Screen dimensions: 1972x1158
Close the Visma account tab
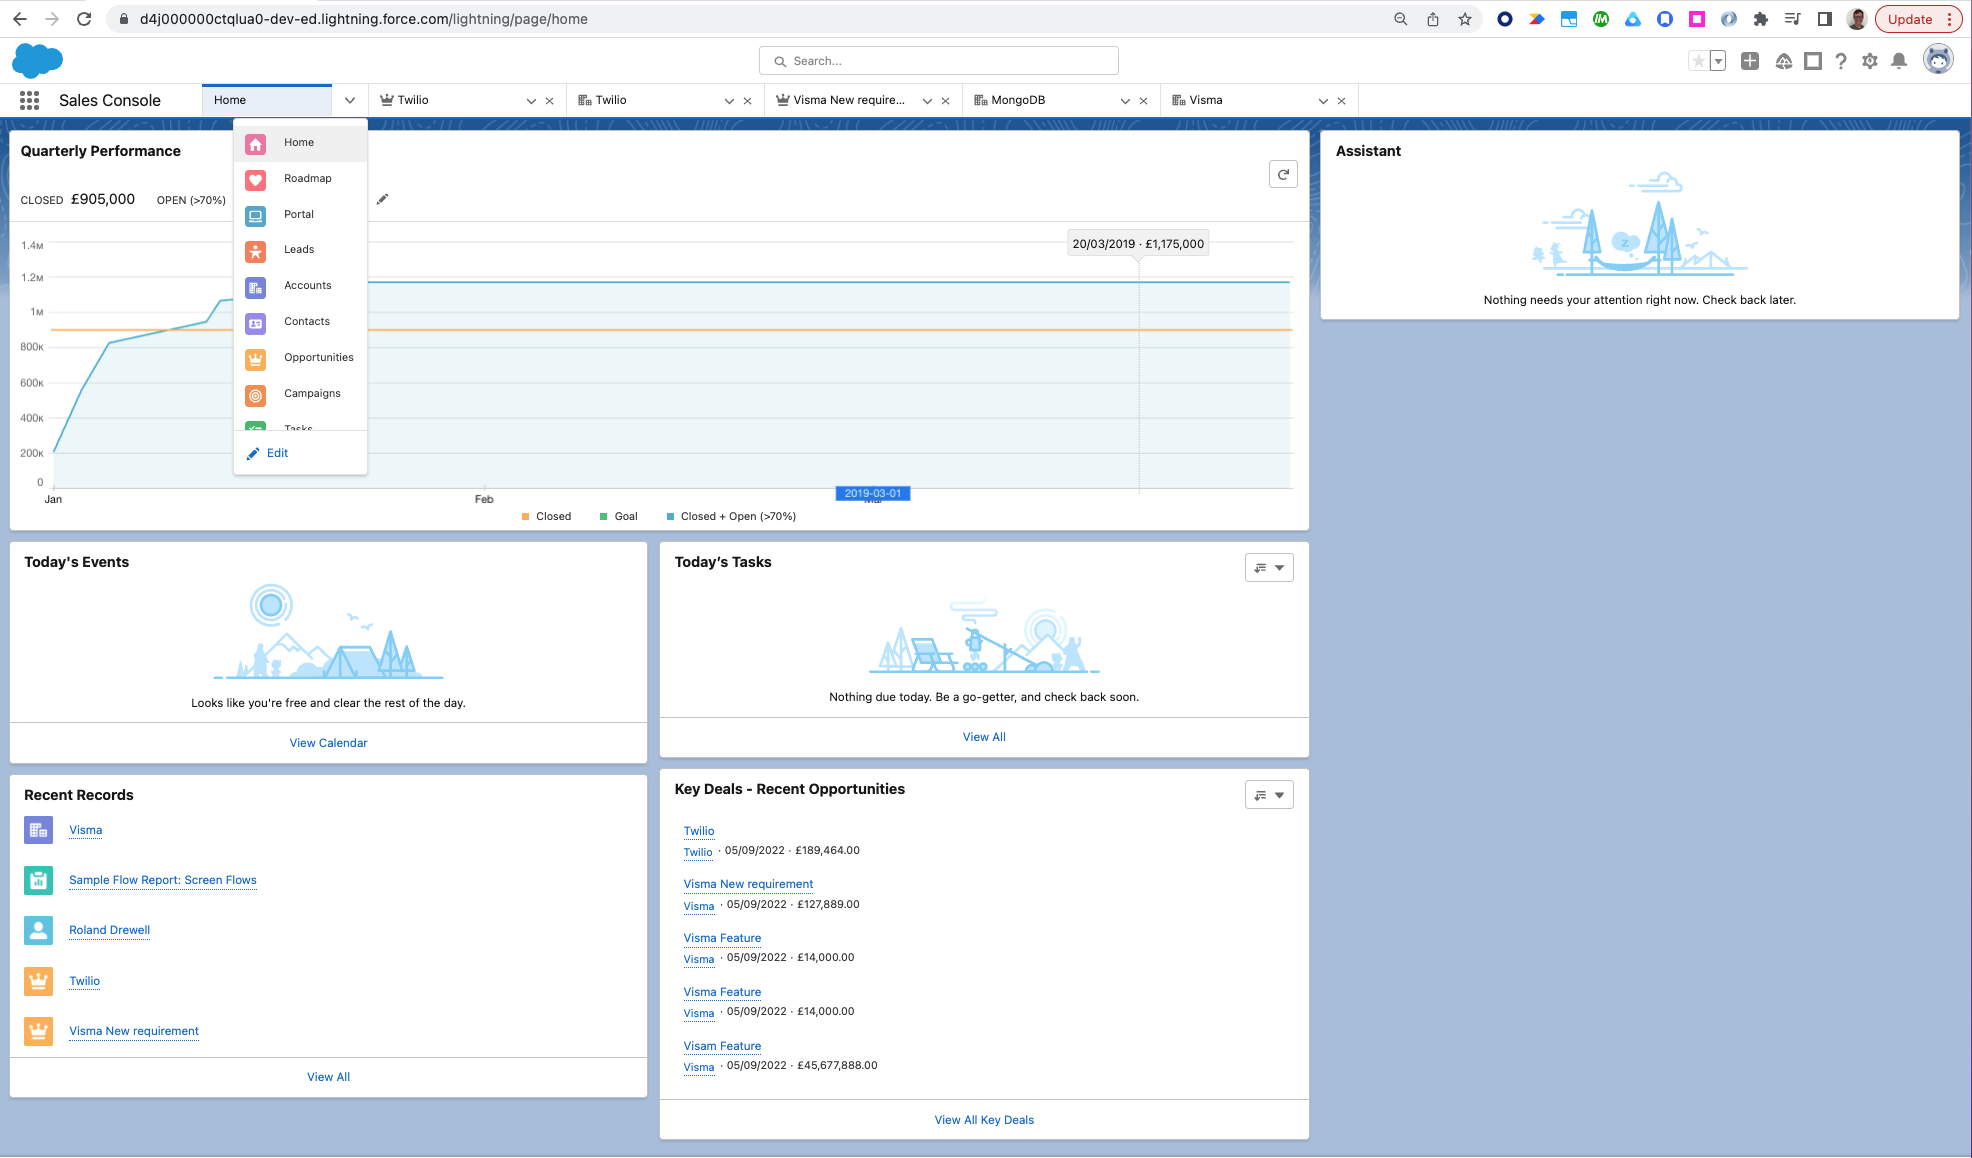click(x=1341, y=101)
